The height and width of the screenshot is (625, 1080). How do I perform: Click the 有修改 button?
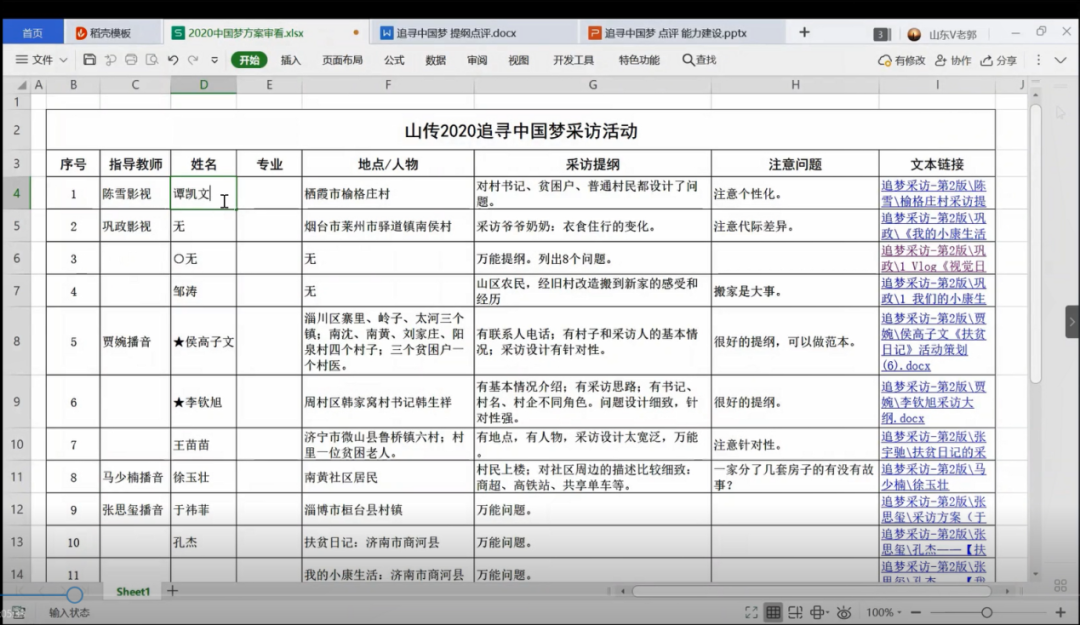(902, 60)
